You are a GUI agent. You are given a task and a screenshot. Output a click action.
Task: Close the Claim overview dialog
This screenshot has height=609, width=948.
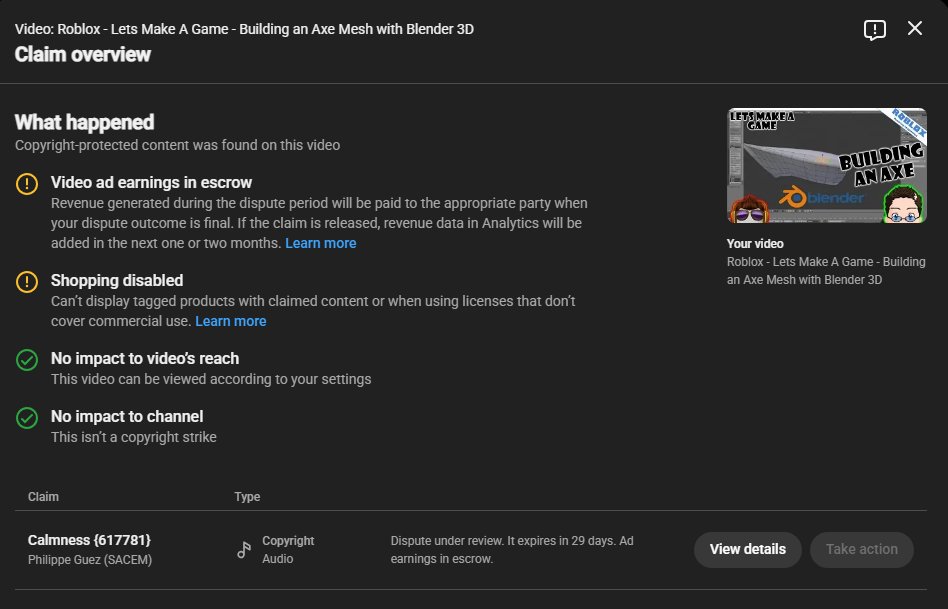click(915, 28)
